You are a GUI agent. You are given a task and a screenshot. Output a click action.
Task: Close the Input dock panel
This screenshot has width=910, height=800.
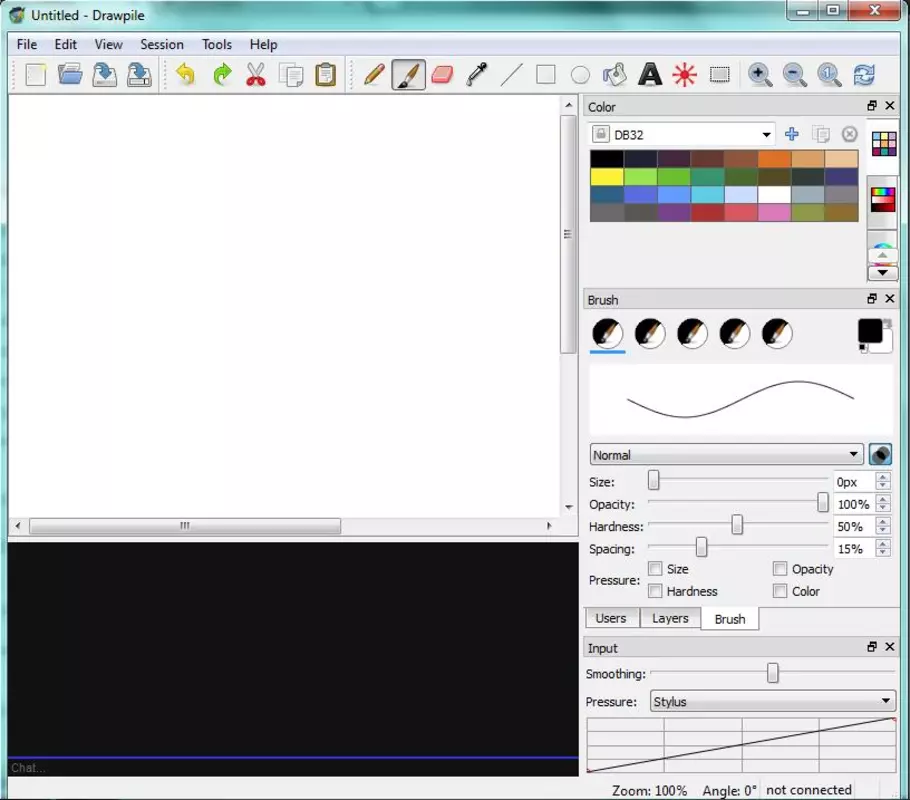click(890, 647)
